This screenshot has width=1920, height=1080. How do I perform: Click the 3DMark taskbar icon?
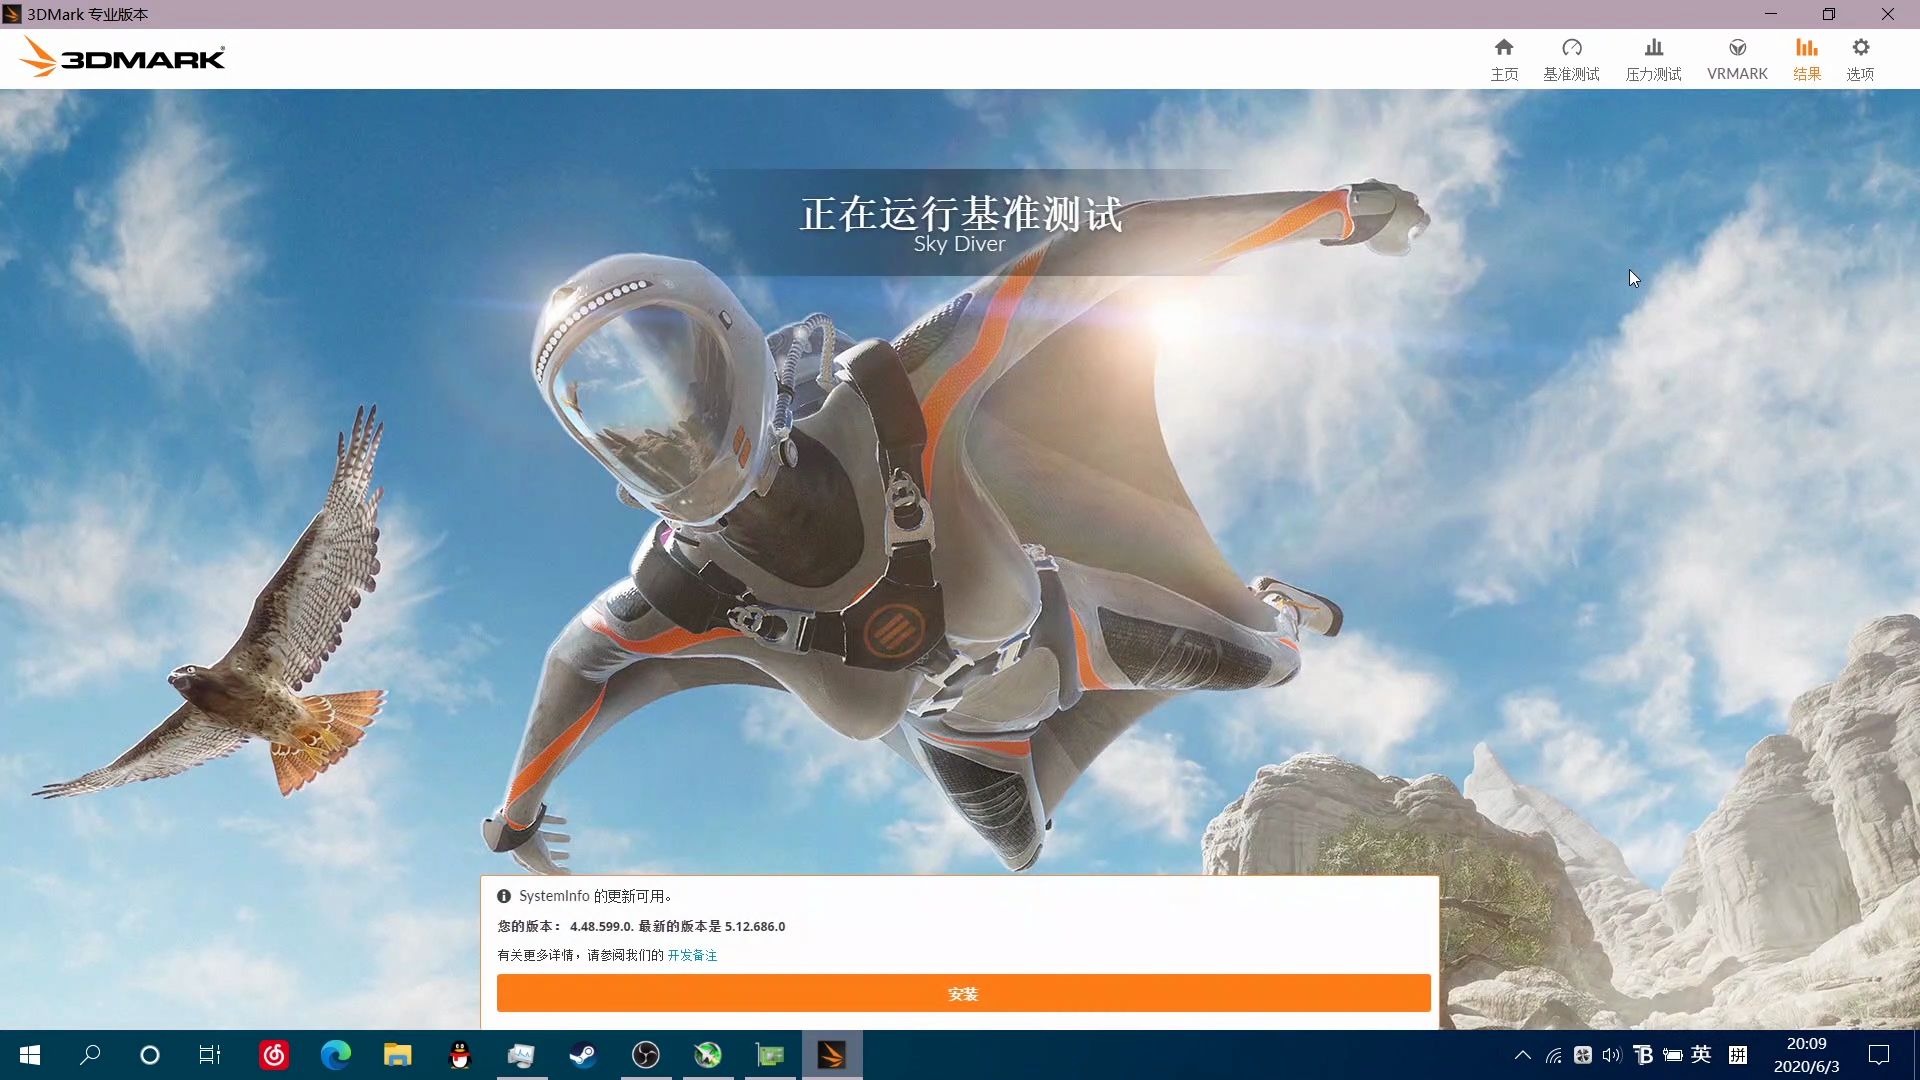pyautogui.click(x=832, y=1055)
